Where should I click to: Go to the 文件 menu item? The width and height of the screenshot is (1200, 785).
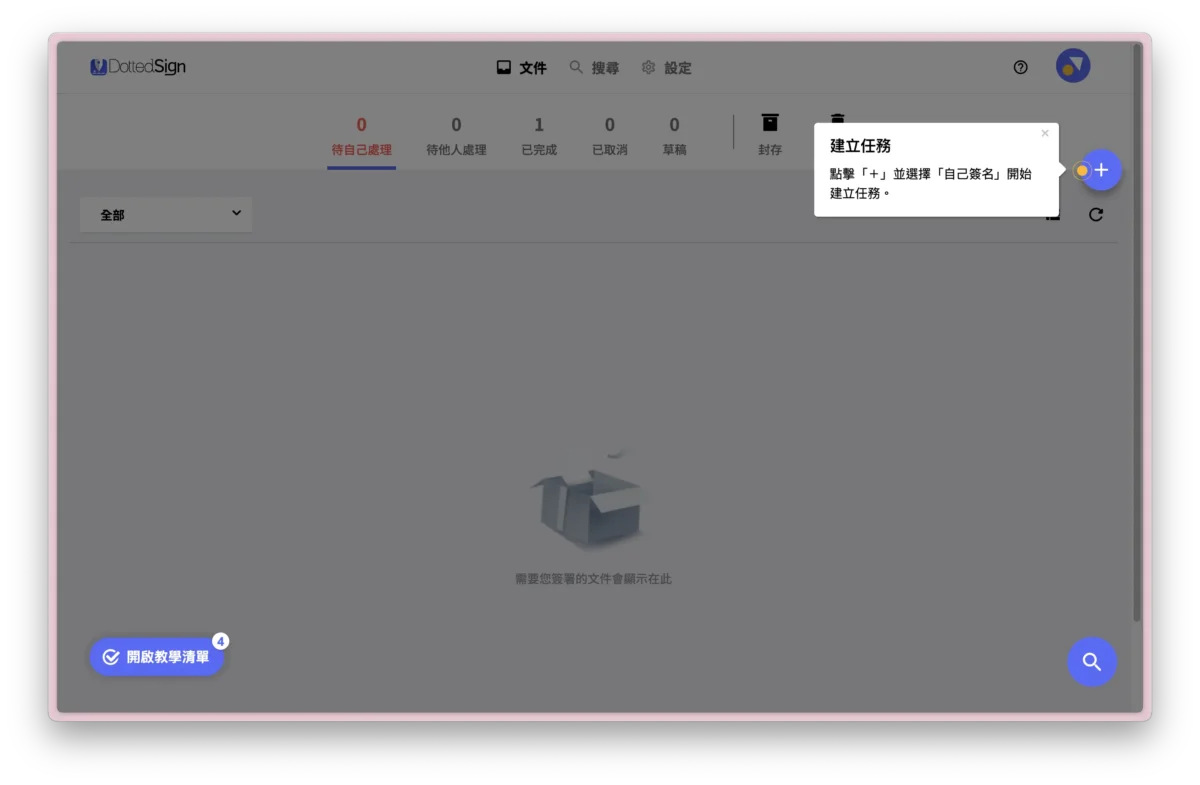[521, 67]
